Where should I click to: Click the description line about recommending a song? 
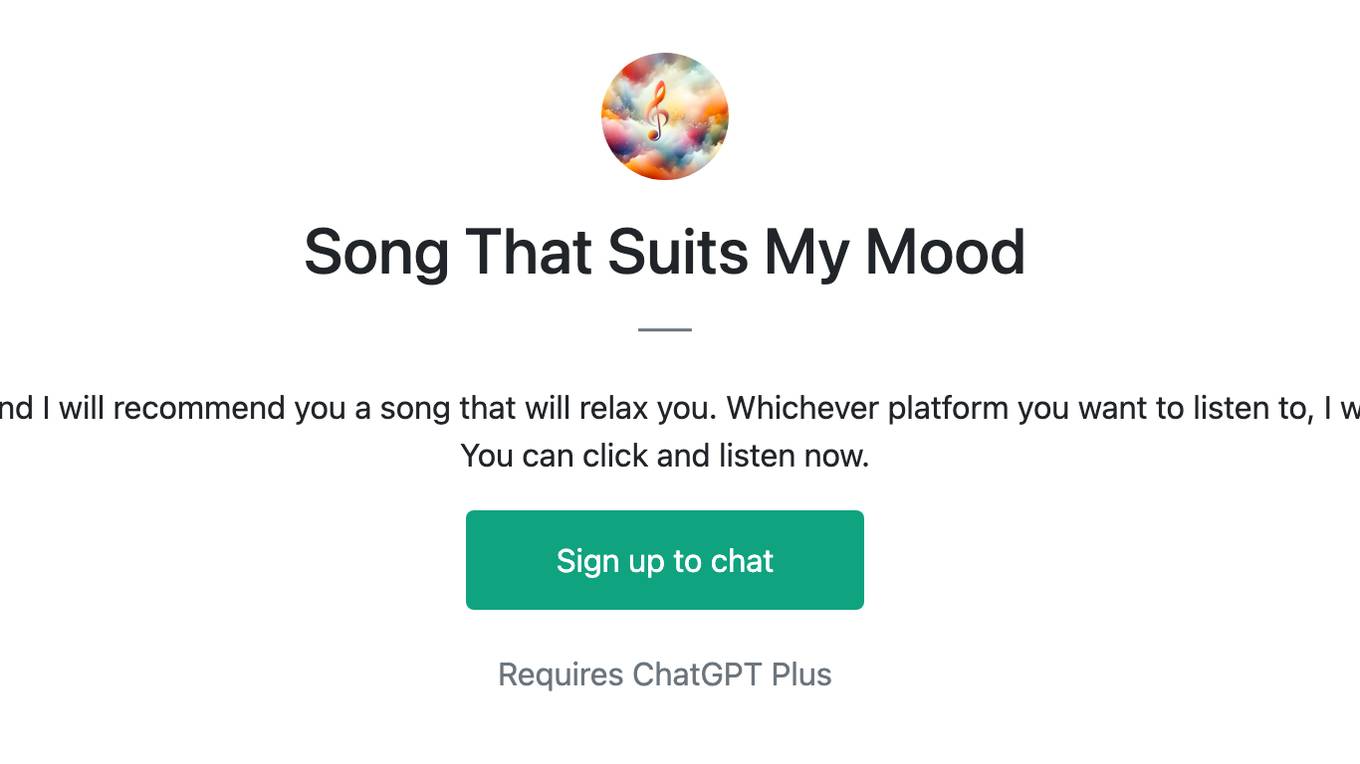[x=680, y=408]
